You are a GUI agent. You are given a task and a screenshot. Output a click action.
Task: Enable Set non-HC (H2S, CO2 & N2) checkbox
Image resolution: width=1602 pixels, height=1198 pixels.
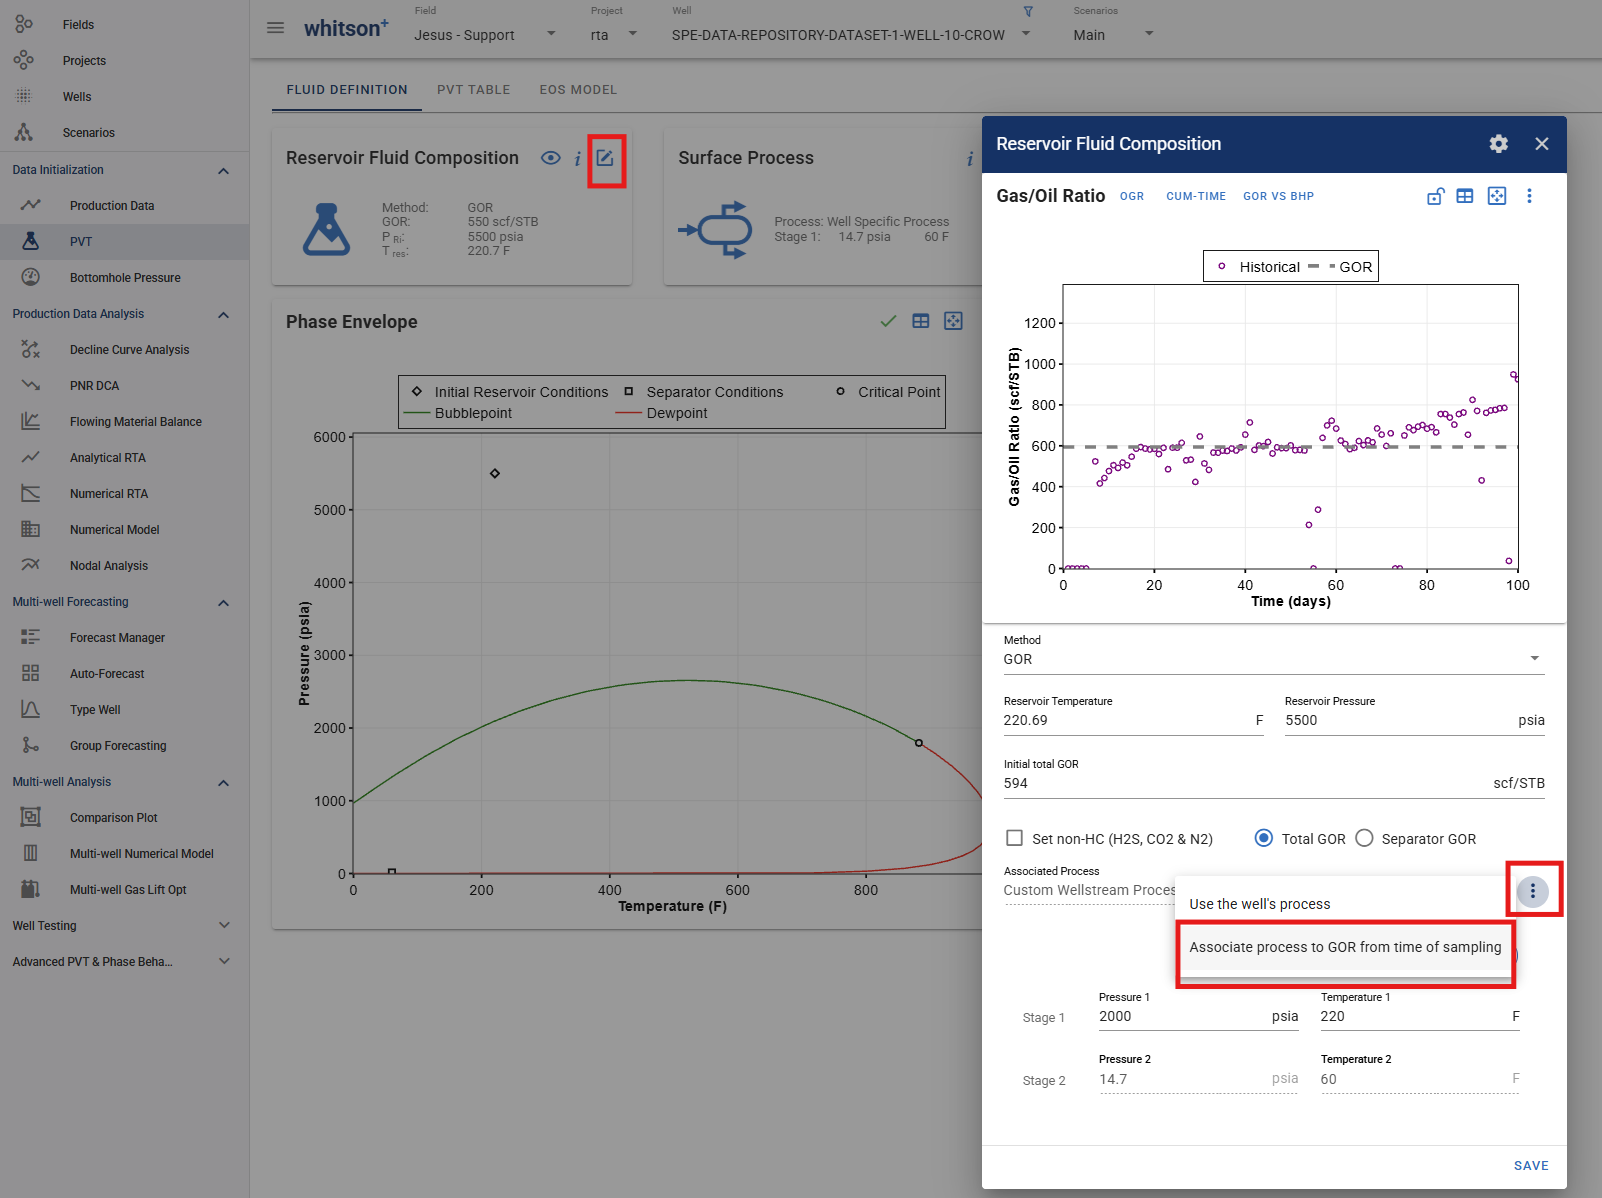1014,838
